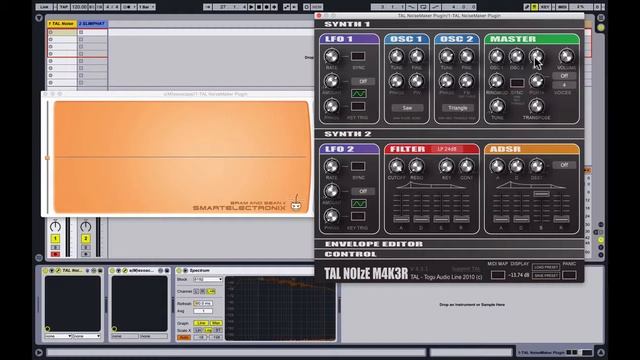Select the 2 SLIMPHAT track header
The height and width of the screenshot is (360, 640).
(x=92, y=24)
